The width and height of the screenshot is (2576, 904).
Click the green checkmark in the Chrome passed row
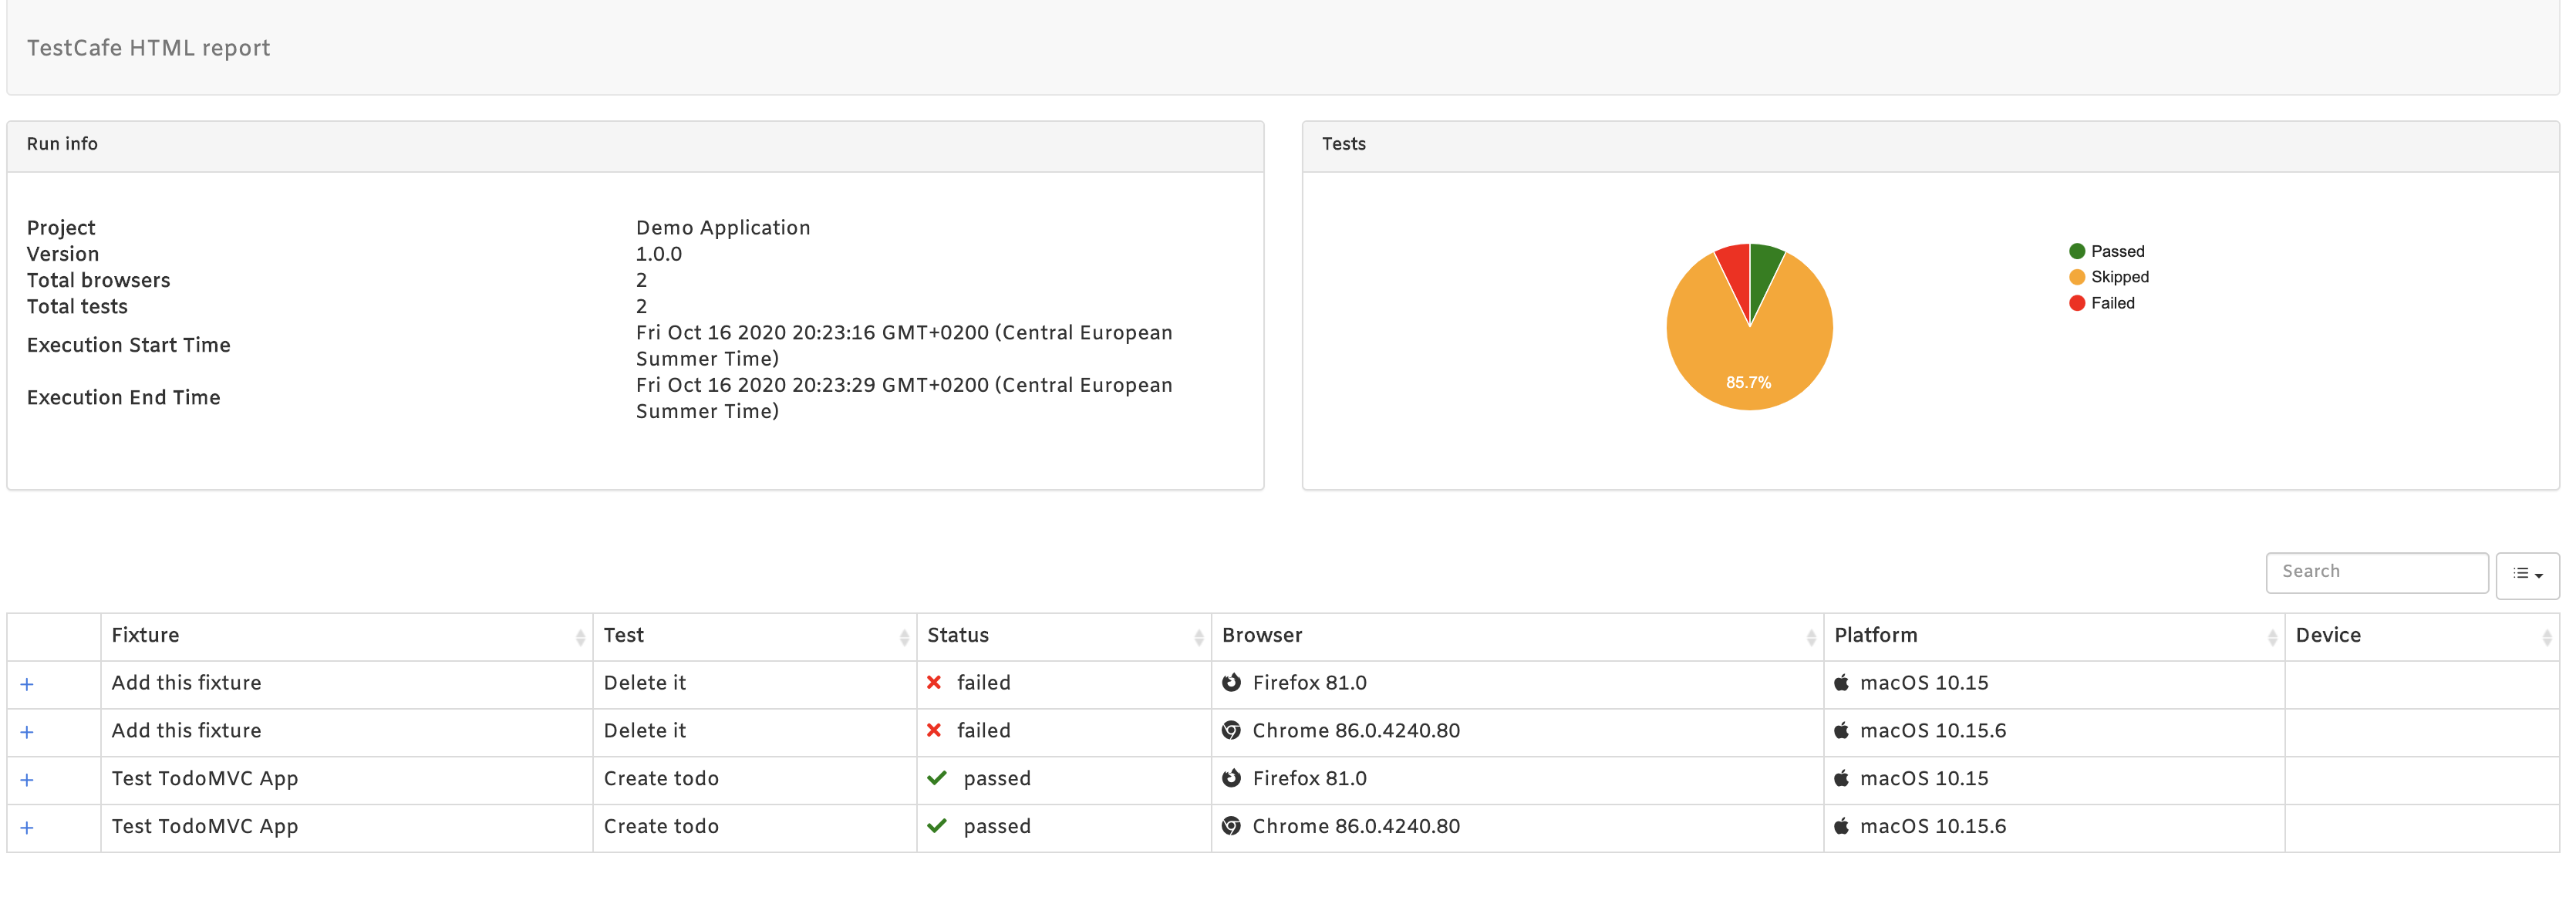(x=937, y=826)
